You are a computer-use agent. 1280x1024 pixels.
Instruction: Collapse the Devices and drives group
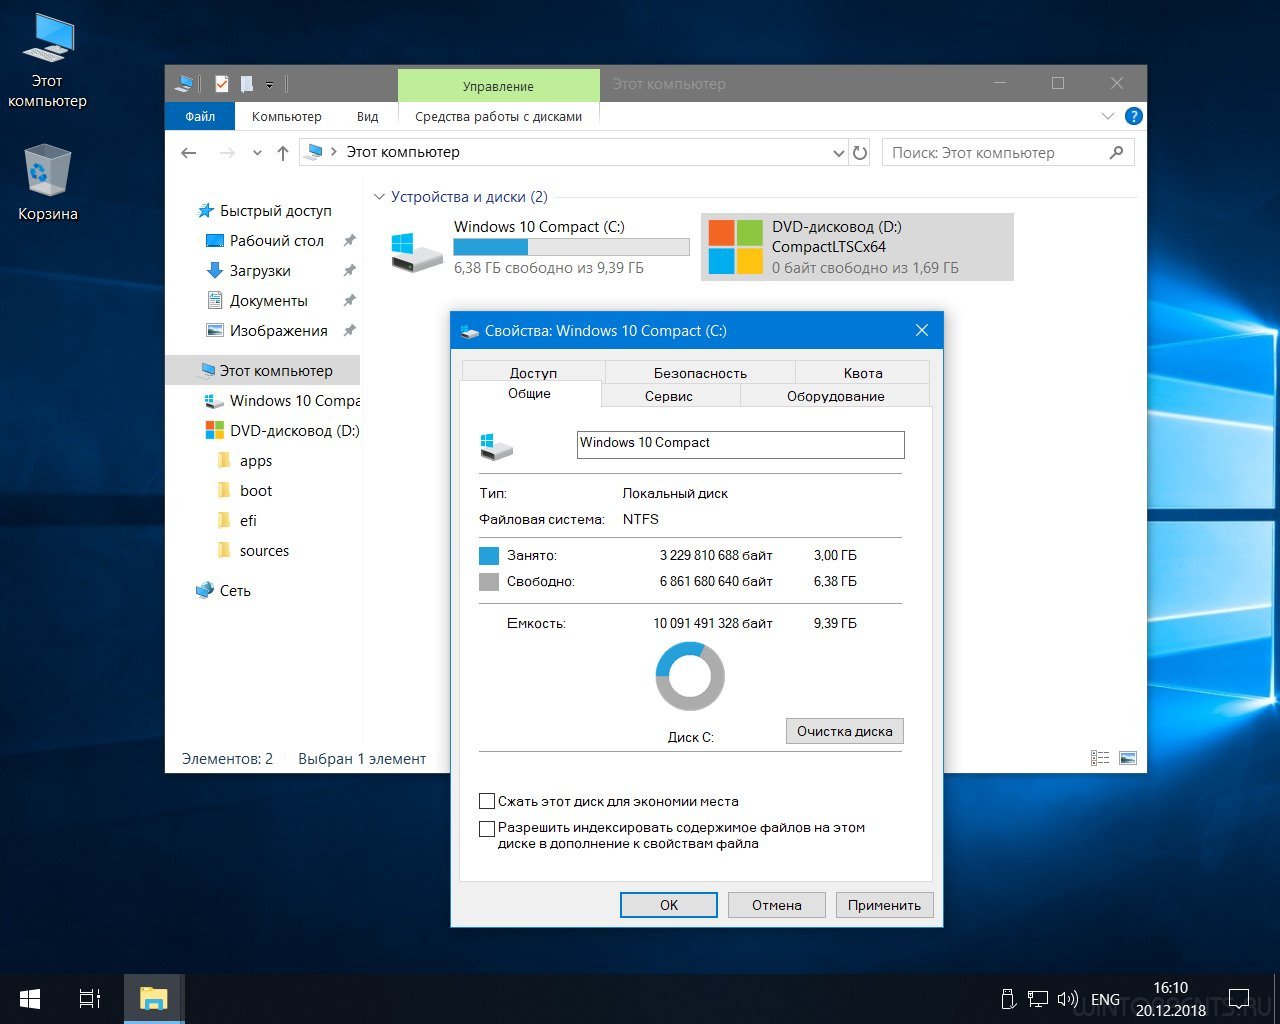point(379,197)
